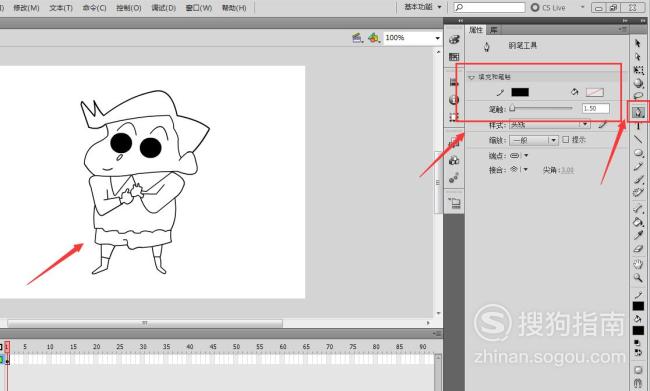Select the 3D Rotation tool

(x=638, y=83)
